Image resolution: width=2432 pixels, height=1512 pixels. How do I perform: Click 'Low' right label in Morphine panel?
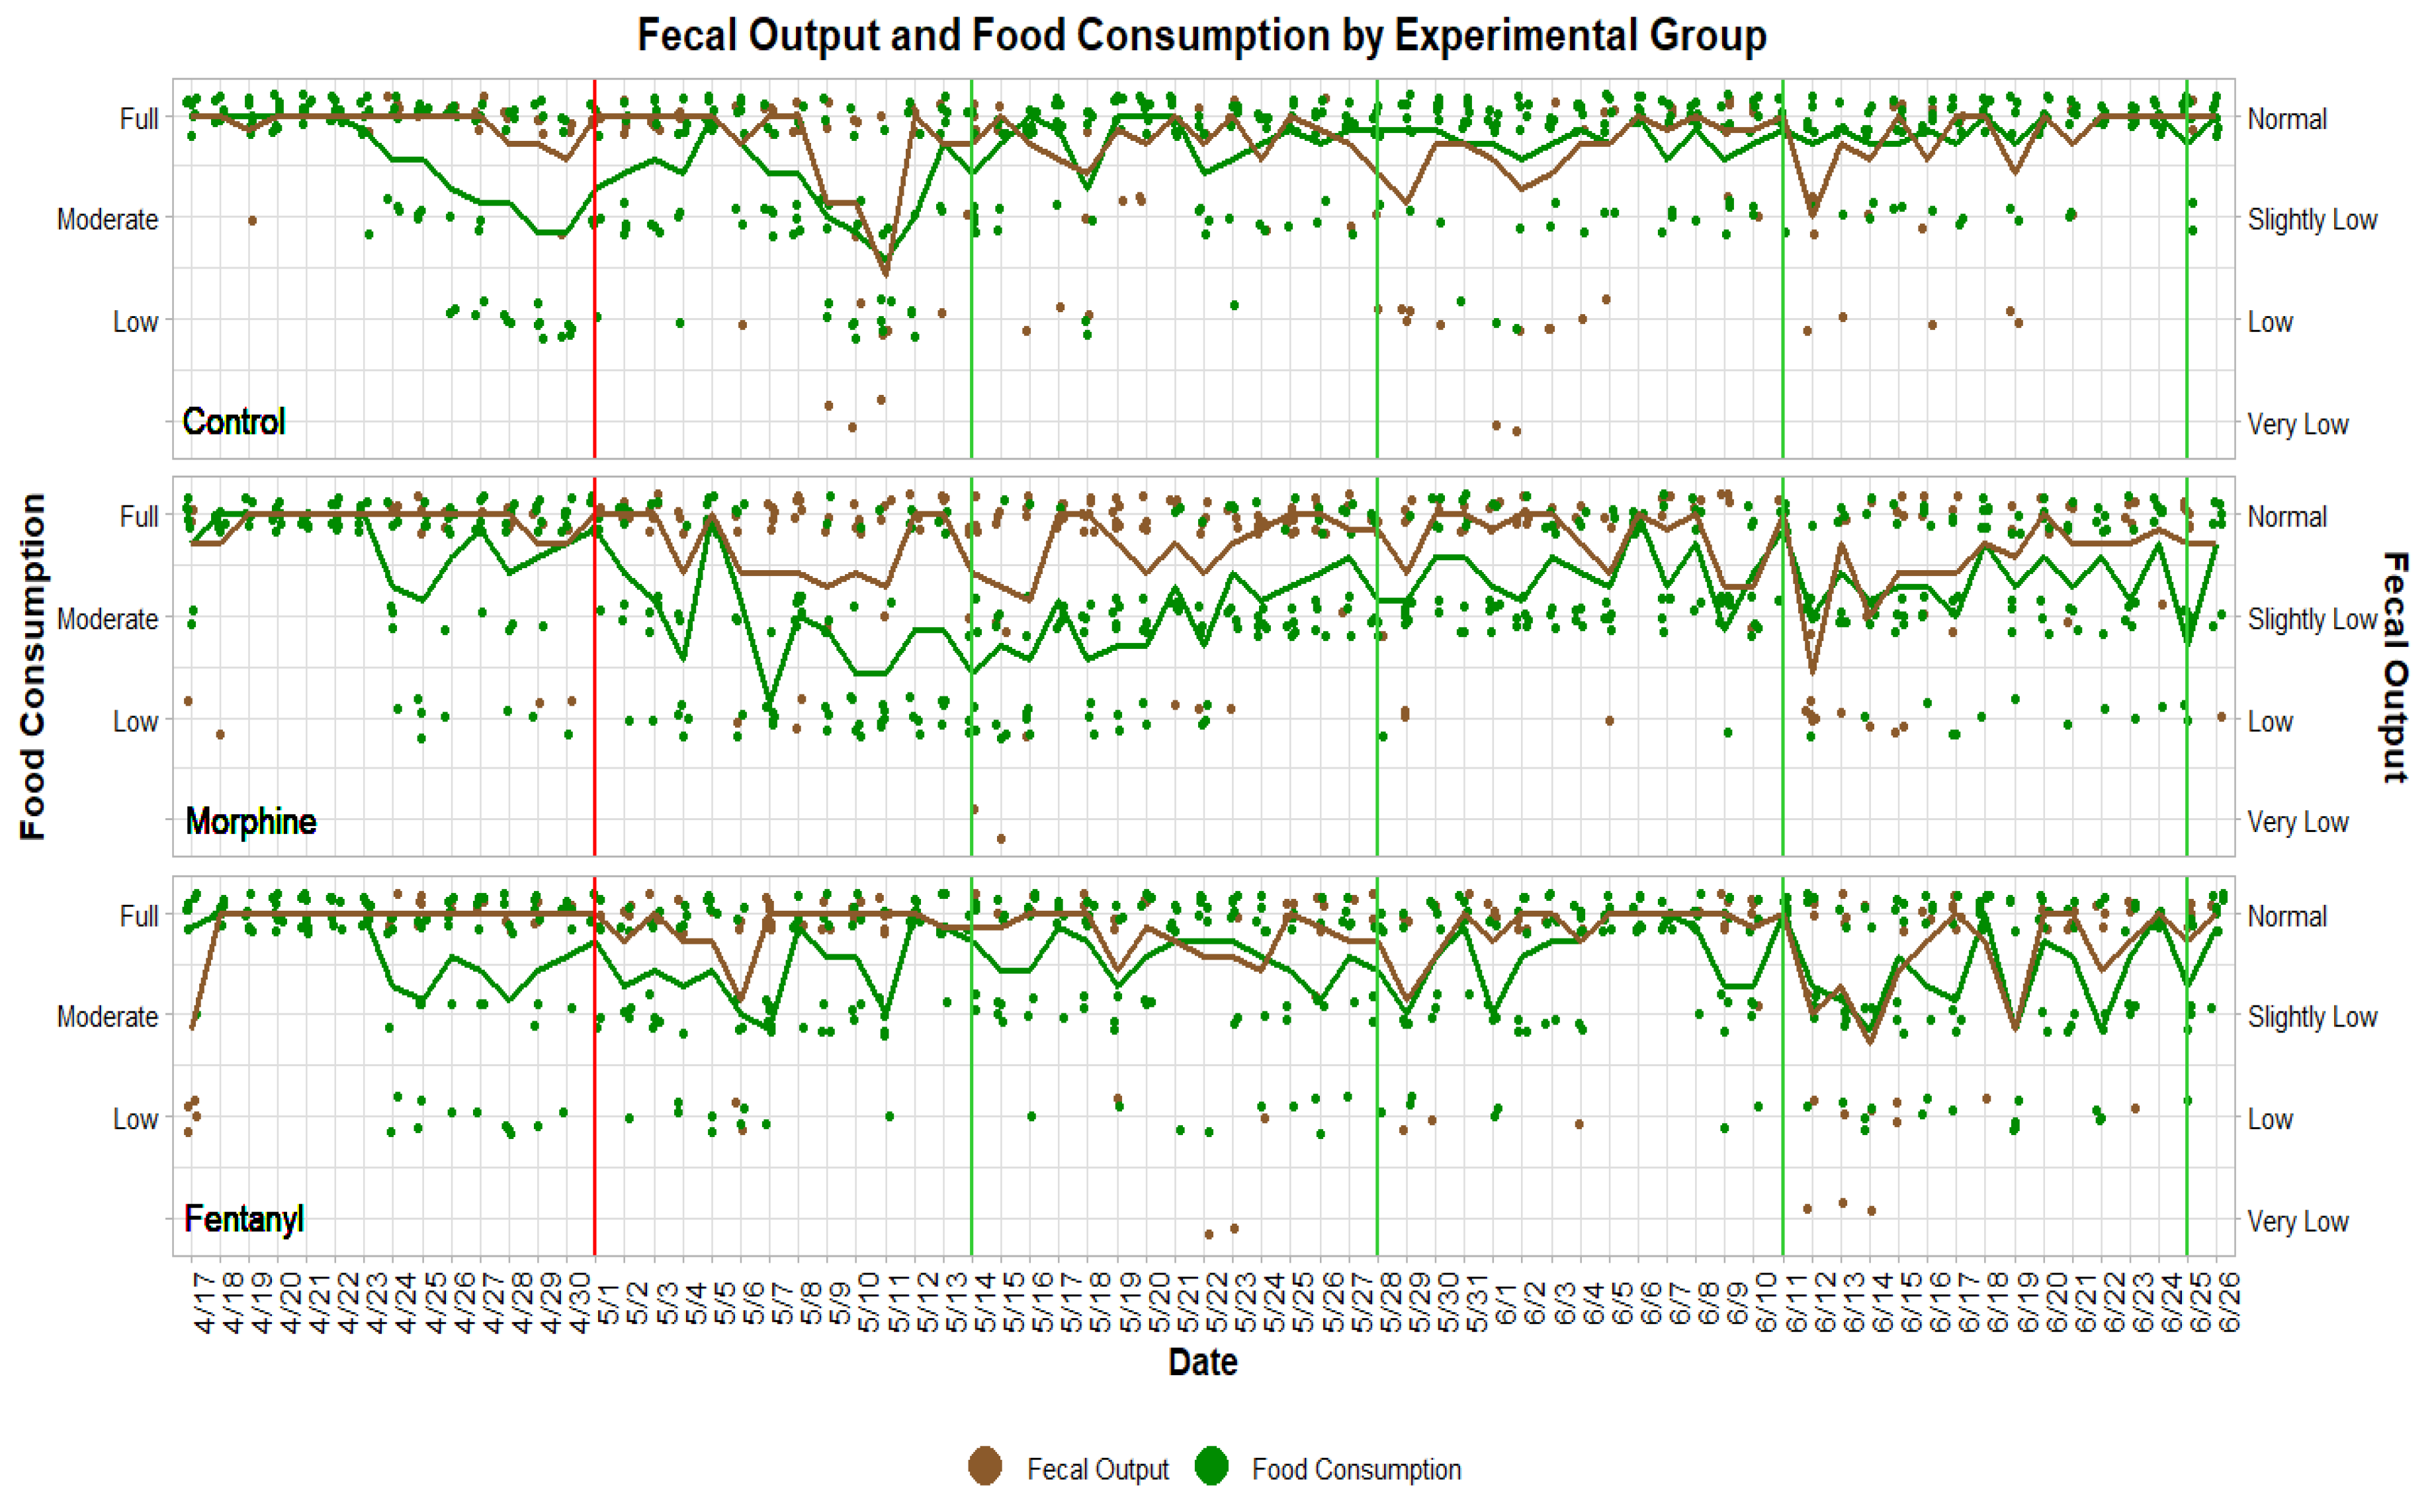(x=2270, y=721)
